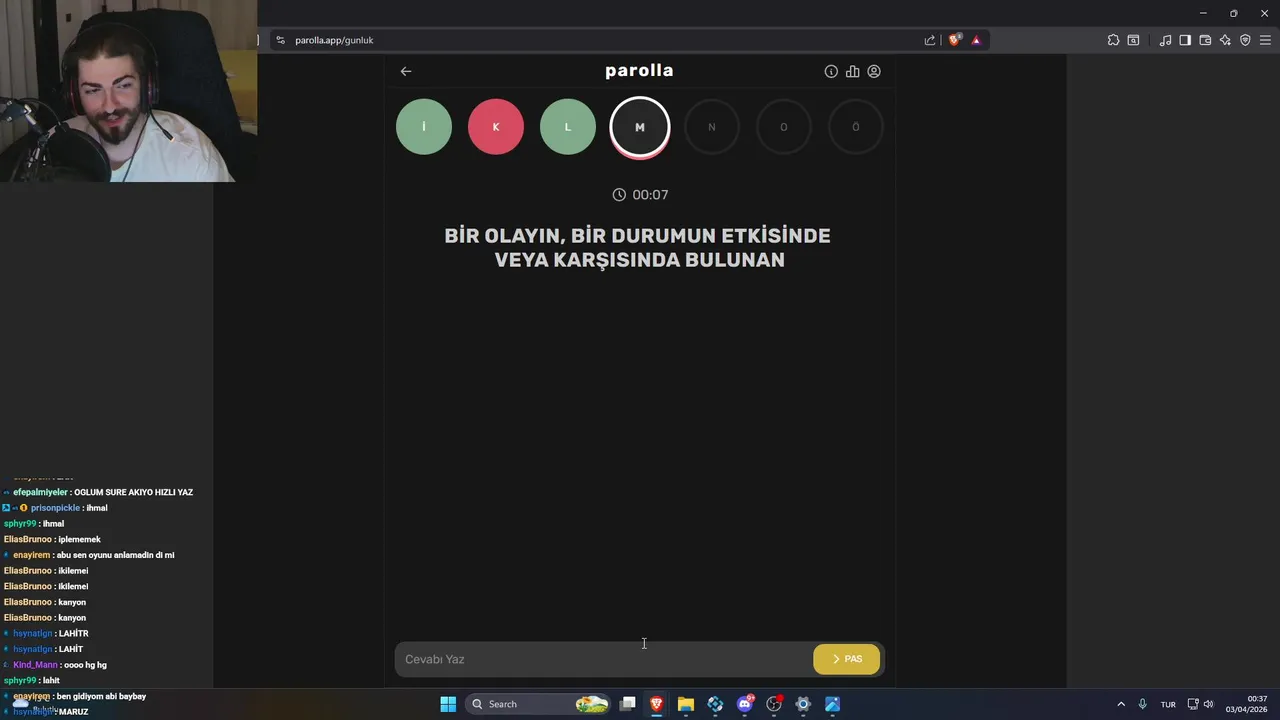
Task: Open the browser hamburger menu
Action: point(1265,40)
